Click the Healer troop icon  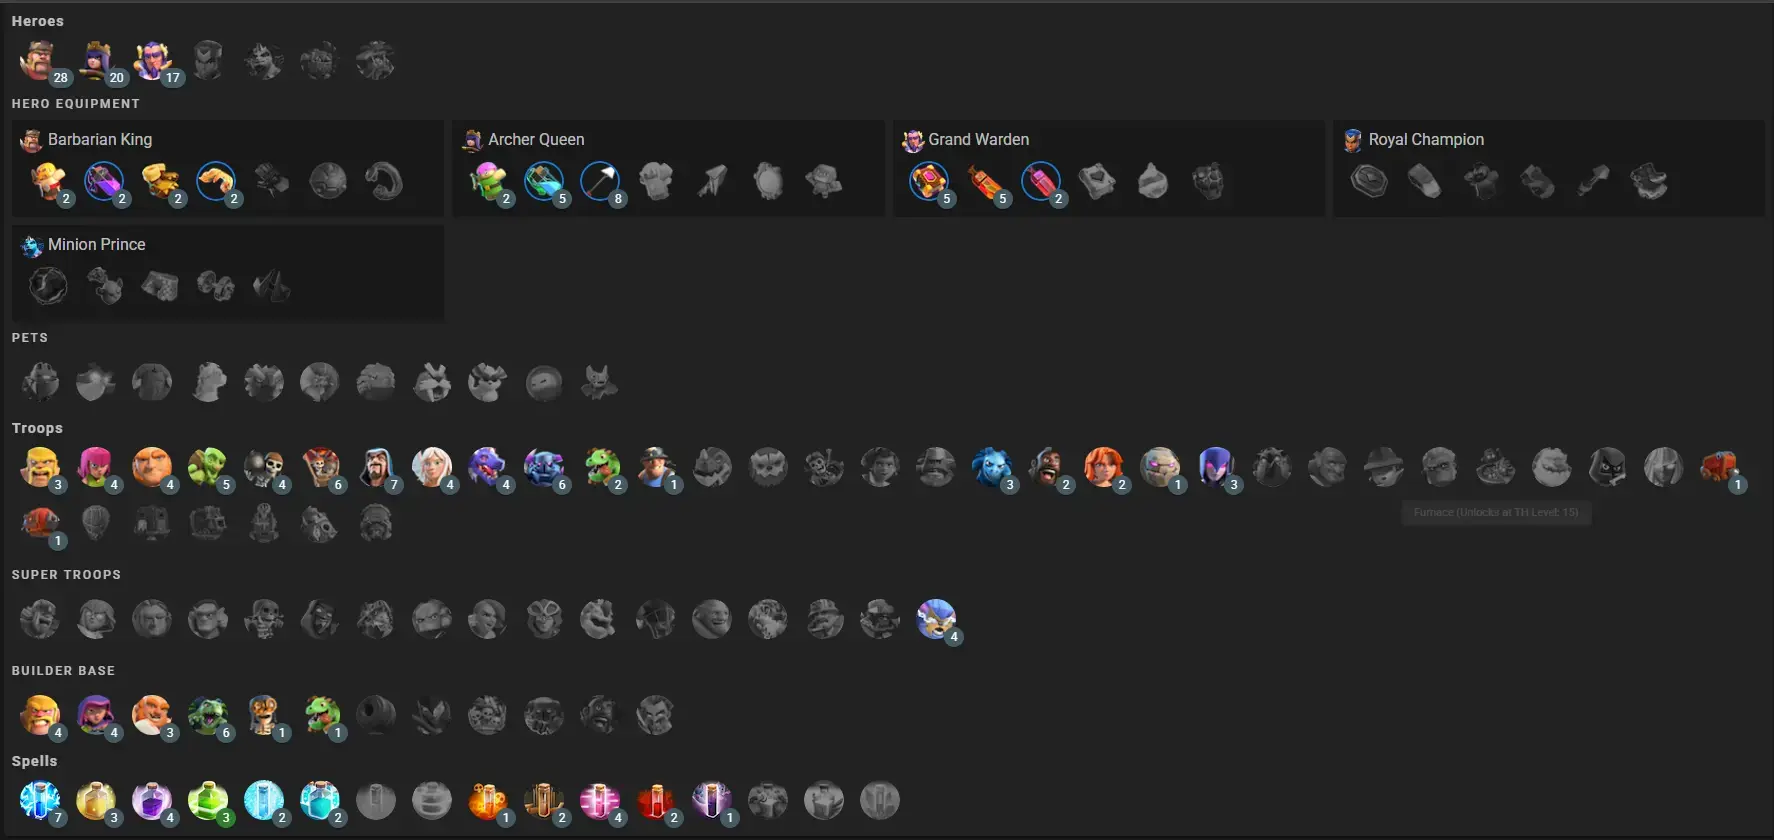(x=432, y=467)
